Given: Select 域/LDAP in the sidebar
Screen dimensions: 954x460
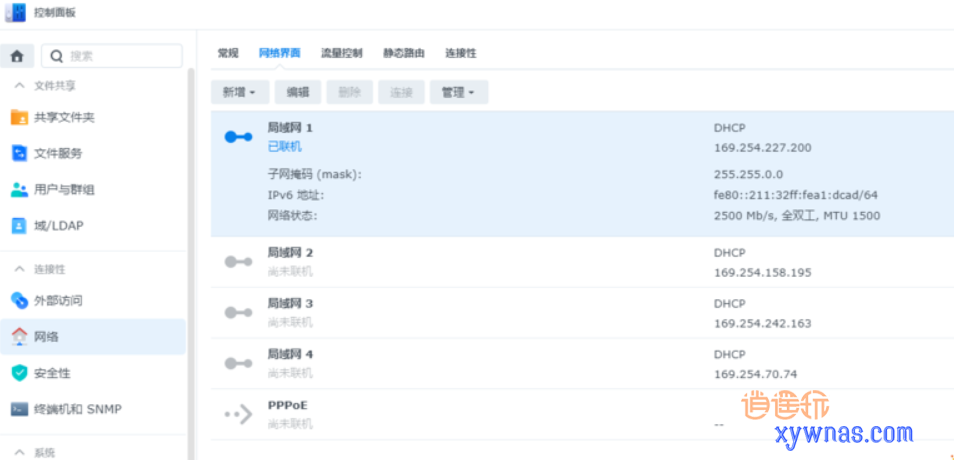Looking at the screenshot, I should click(58, 226).
